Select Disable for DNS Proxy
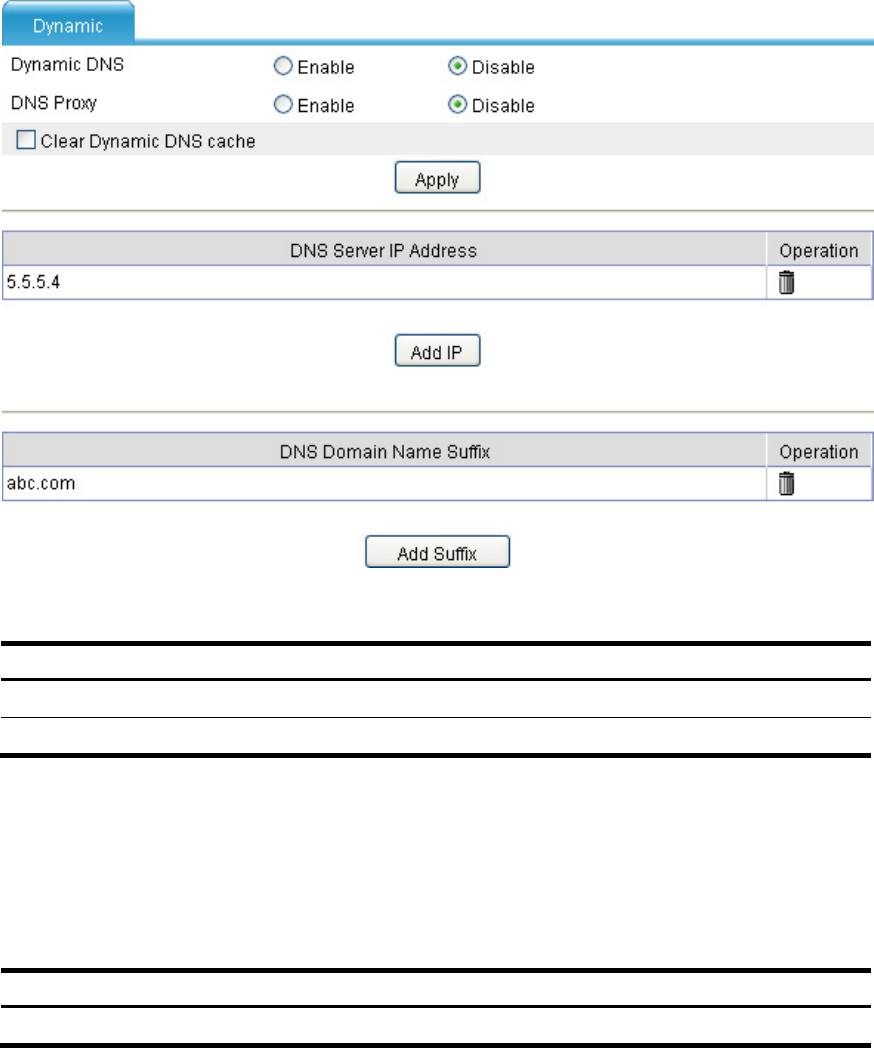This screenshot has width=874, height=1048. pyautogui.click(x=458, y=104)
